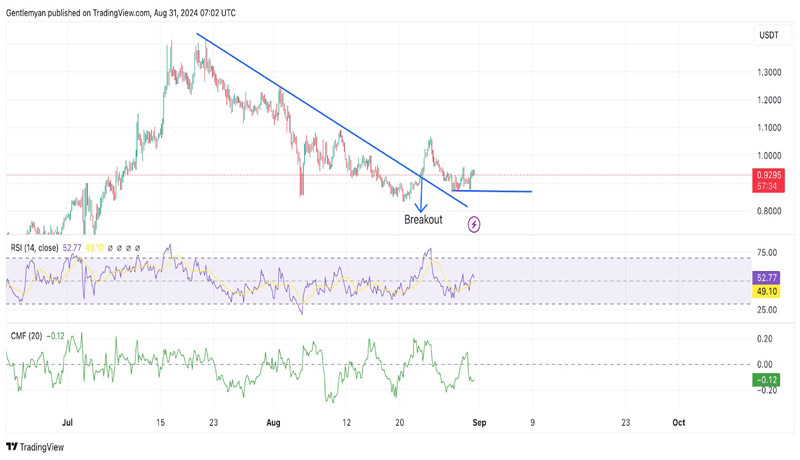800x460 pixels.
Task: Click the 1.3000 price axis label
Action: point(769,72)
